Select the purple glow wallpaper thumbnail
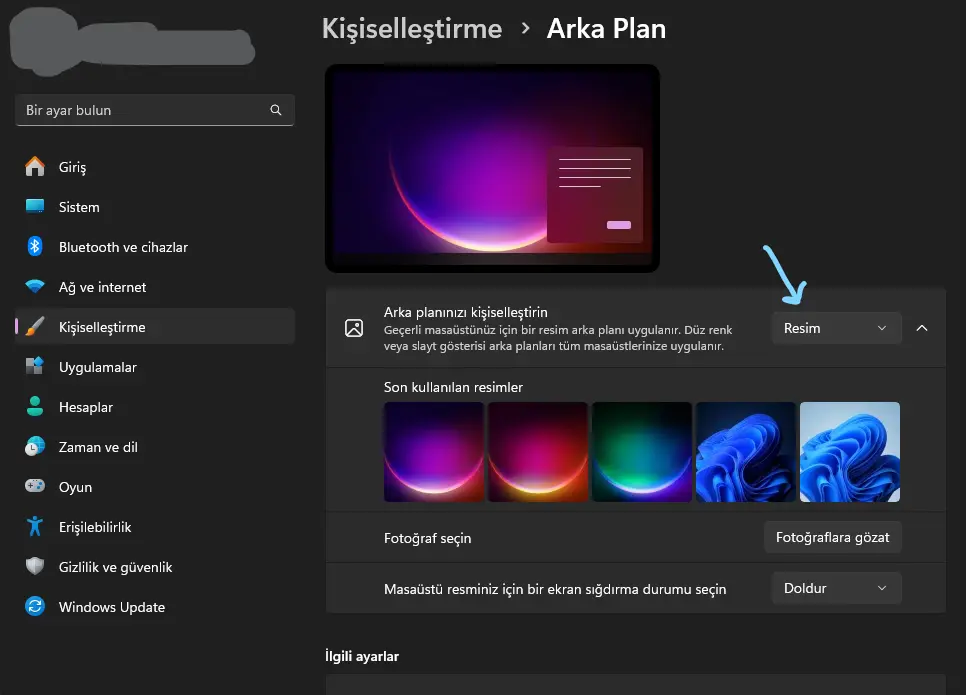The image size is (966, 695). (x=434, y=452)
